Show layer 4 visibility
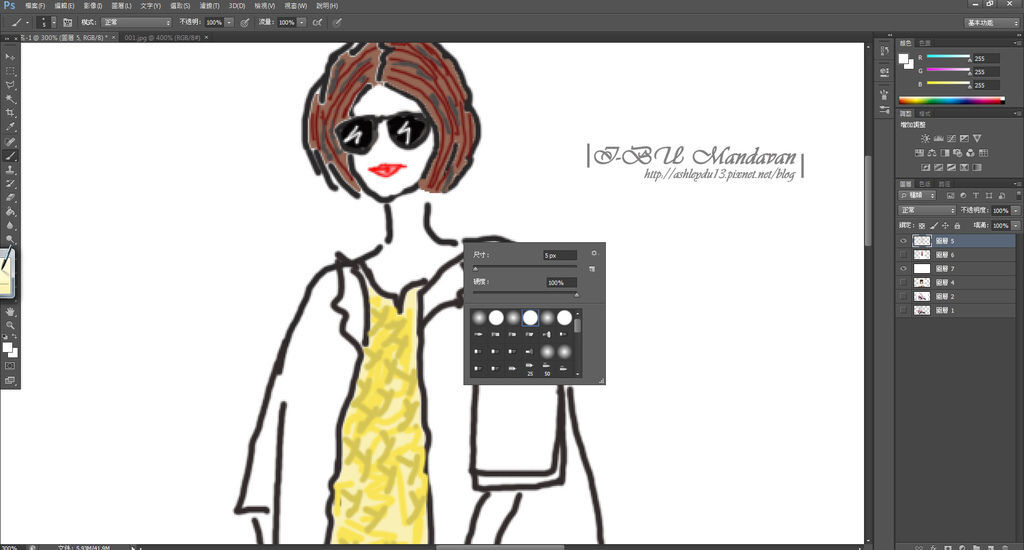The height and width of the screenshot is (550, 1024). [904, 282]
